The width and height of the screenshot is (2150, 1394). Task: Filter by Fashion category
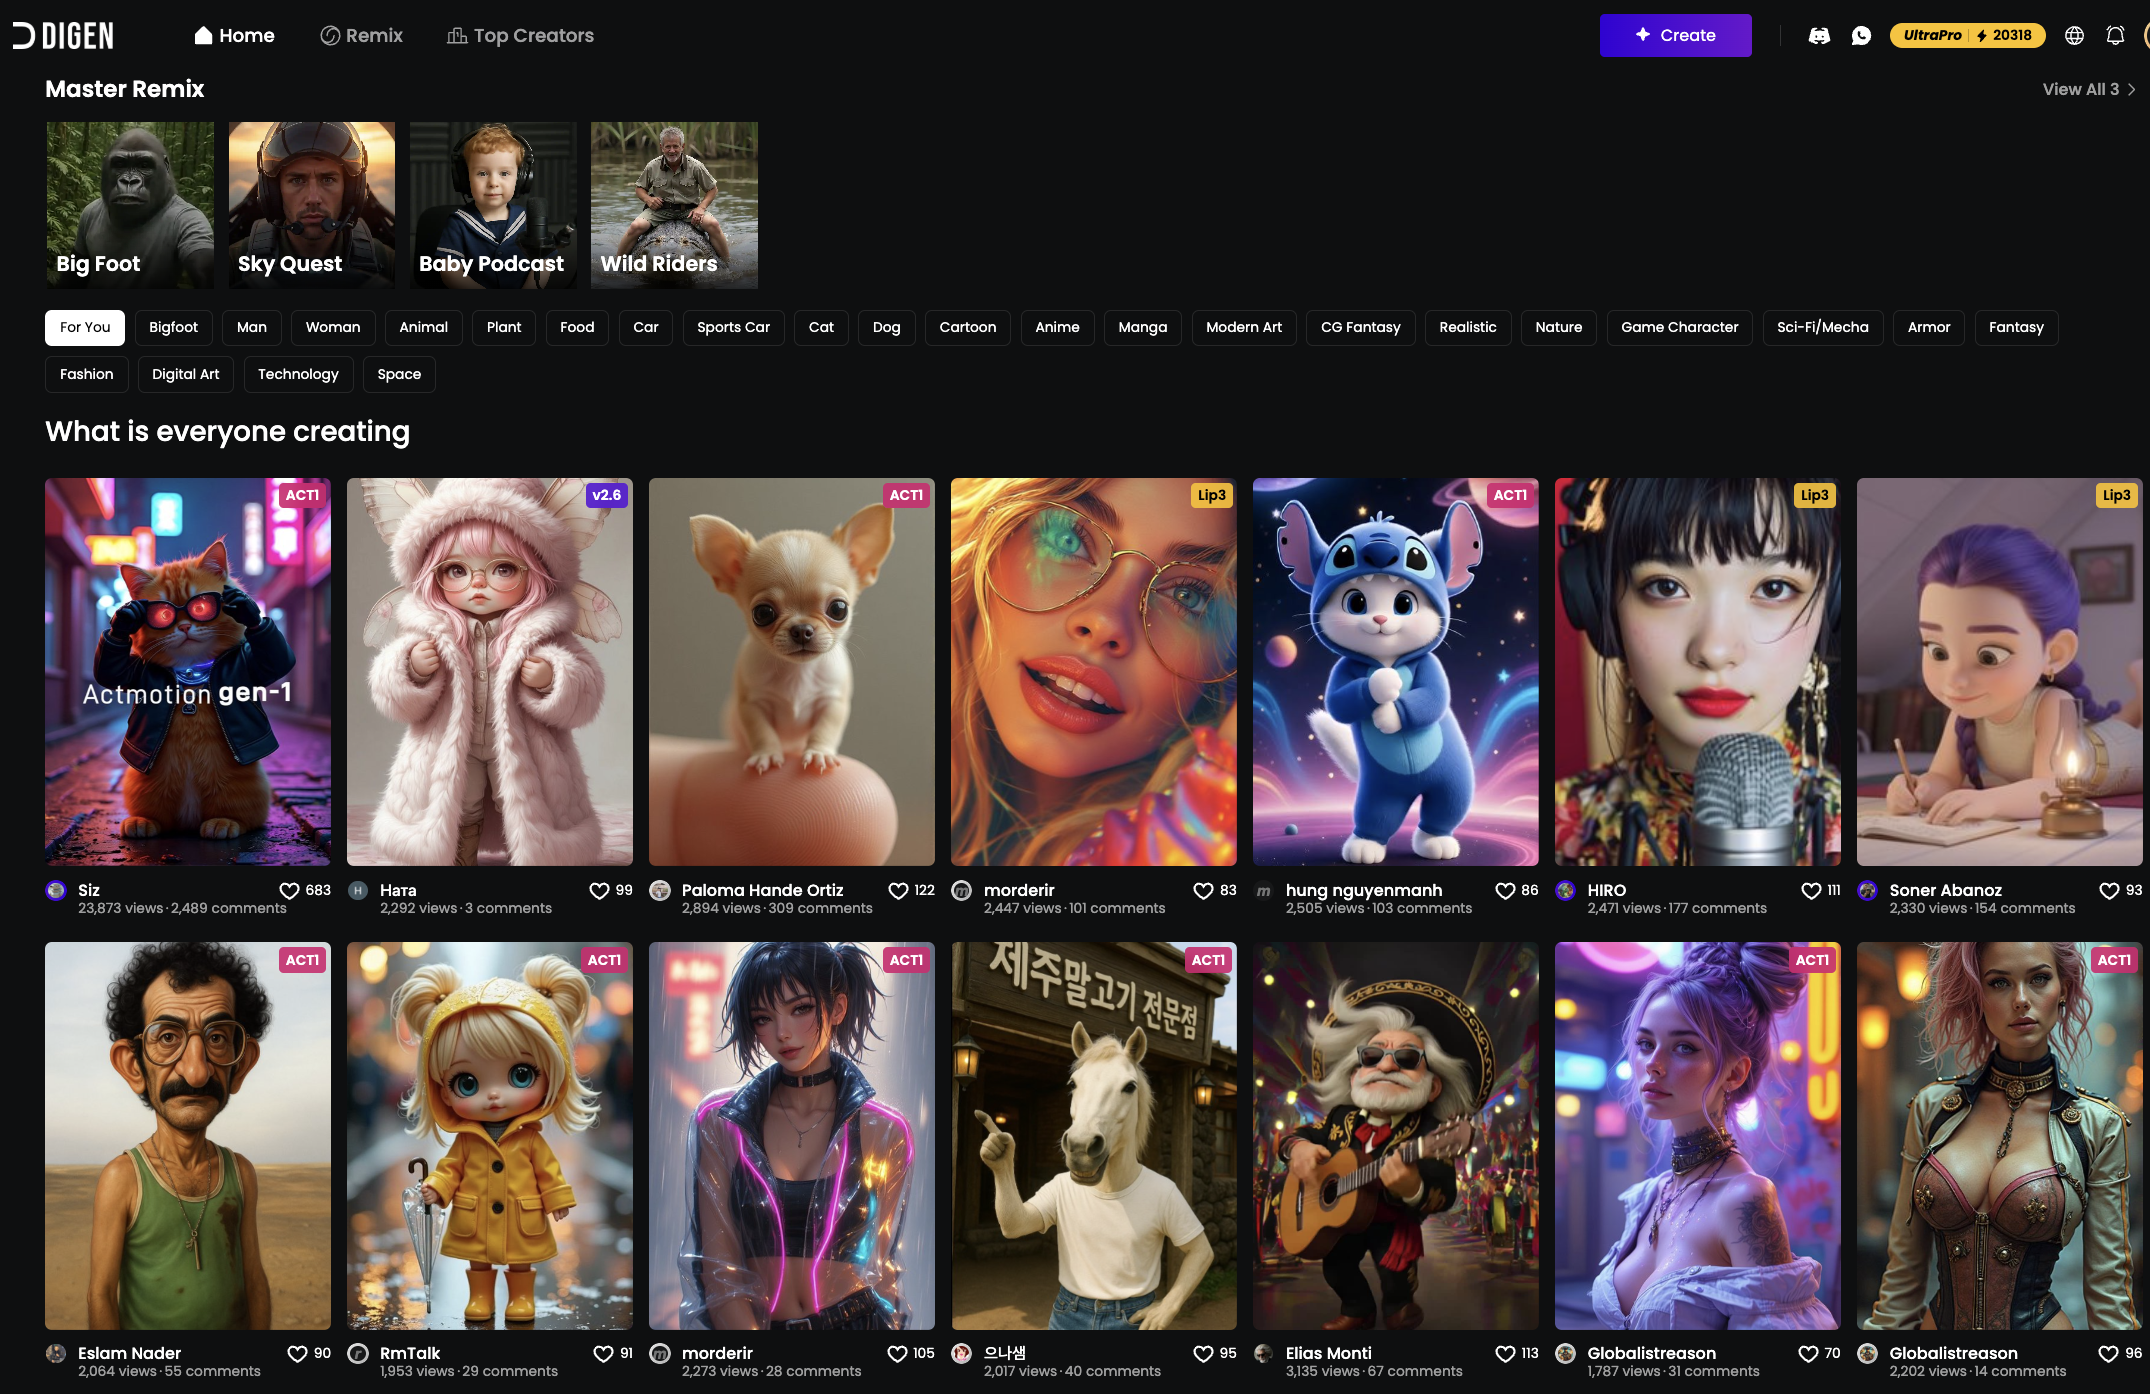(87, 374)
